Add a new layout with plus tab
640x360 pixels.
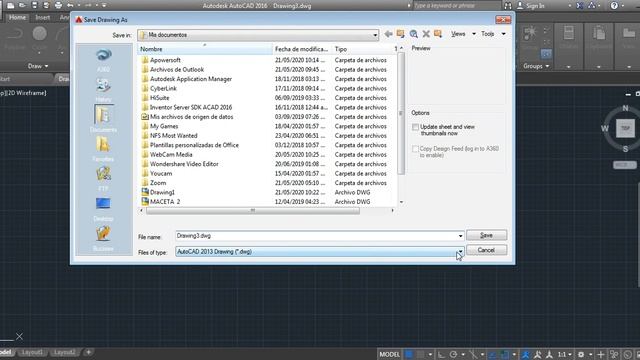[x=88, y=352]
